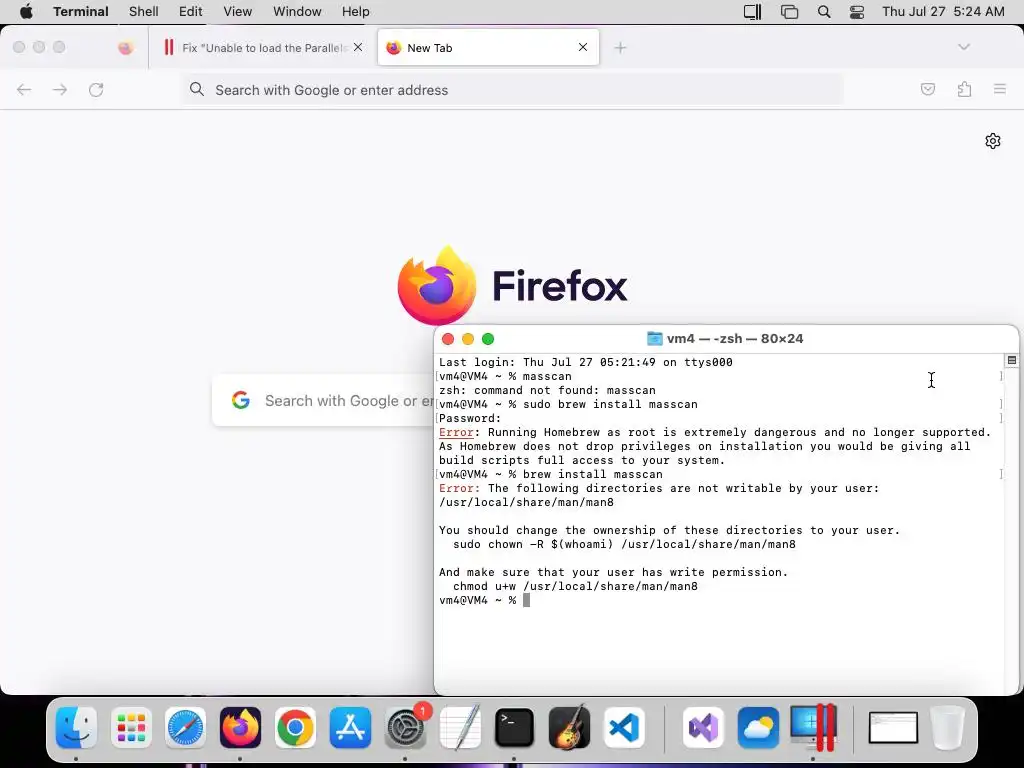This screenshot has height=768, width=1024.
Task: Open TextEdit from the Dock
Action: (460, 728)
